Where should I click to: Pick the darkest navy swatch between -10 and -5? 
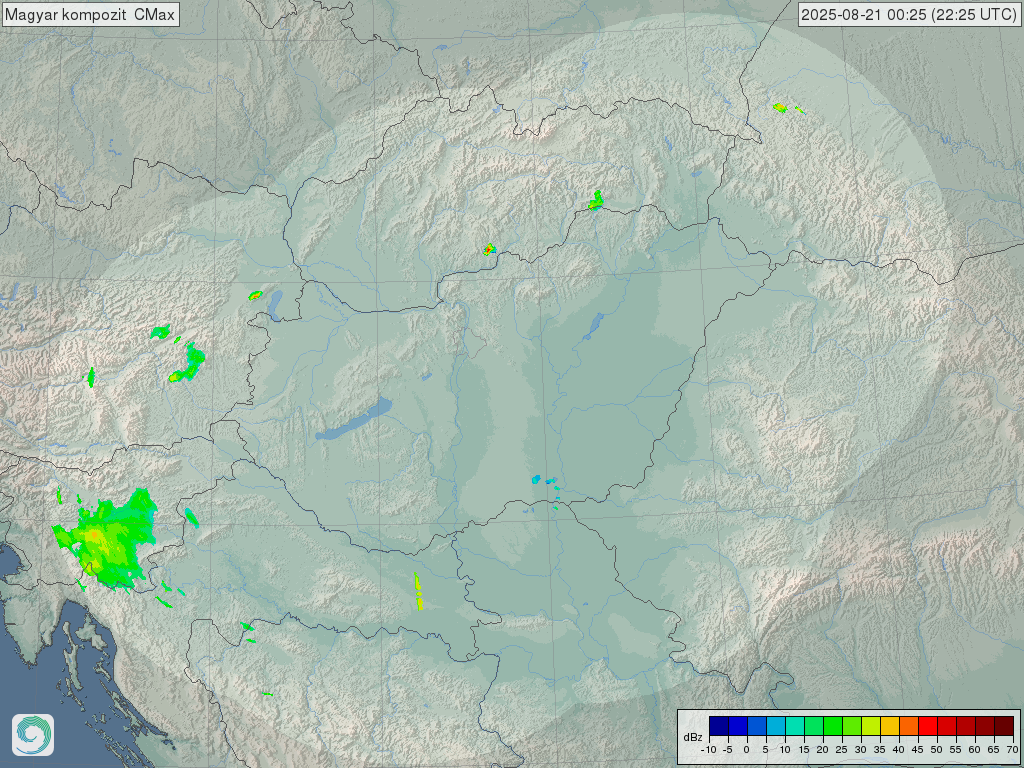719,726
